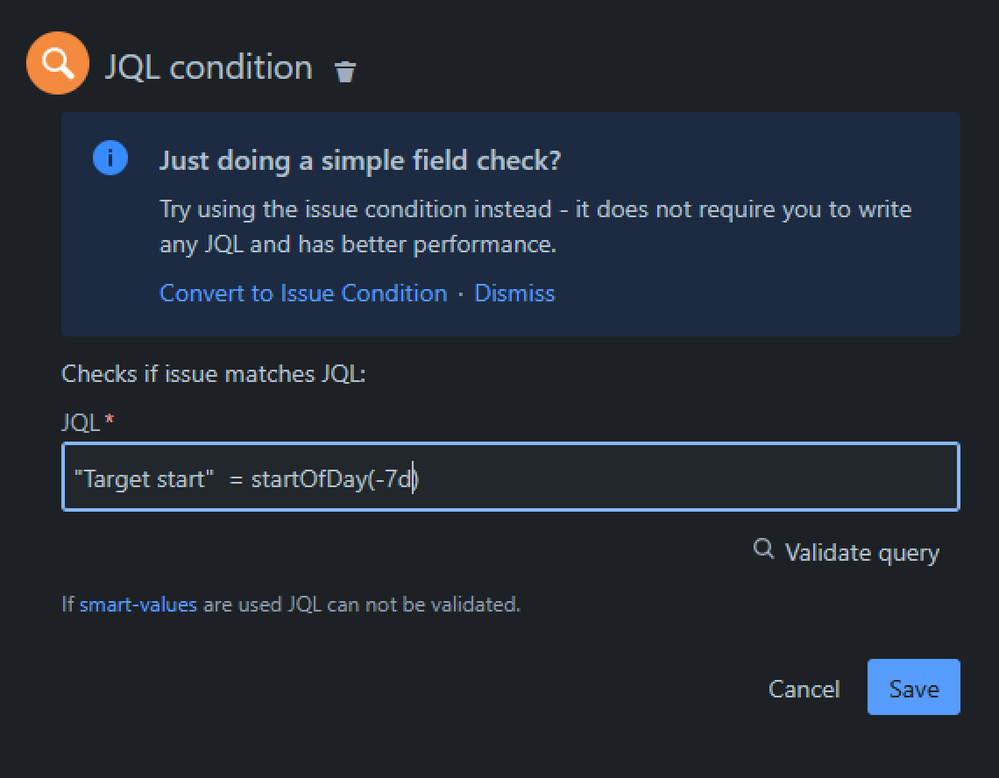Viewport: 999px width, 778px height.
Task: Click the red required asterisk
Action: point(109,421)
